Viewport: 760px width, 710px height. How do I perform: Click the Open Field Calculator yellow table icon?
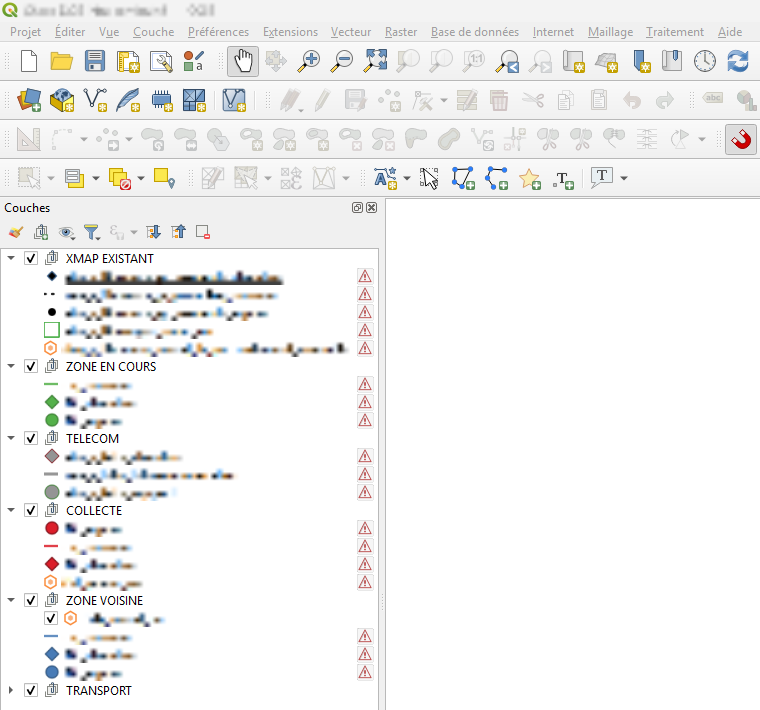74,178
